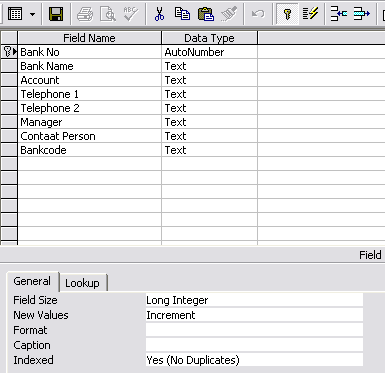The image size is (385, 373).
Task: Open the Indexes lightning icon
Action: 310,14
